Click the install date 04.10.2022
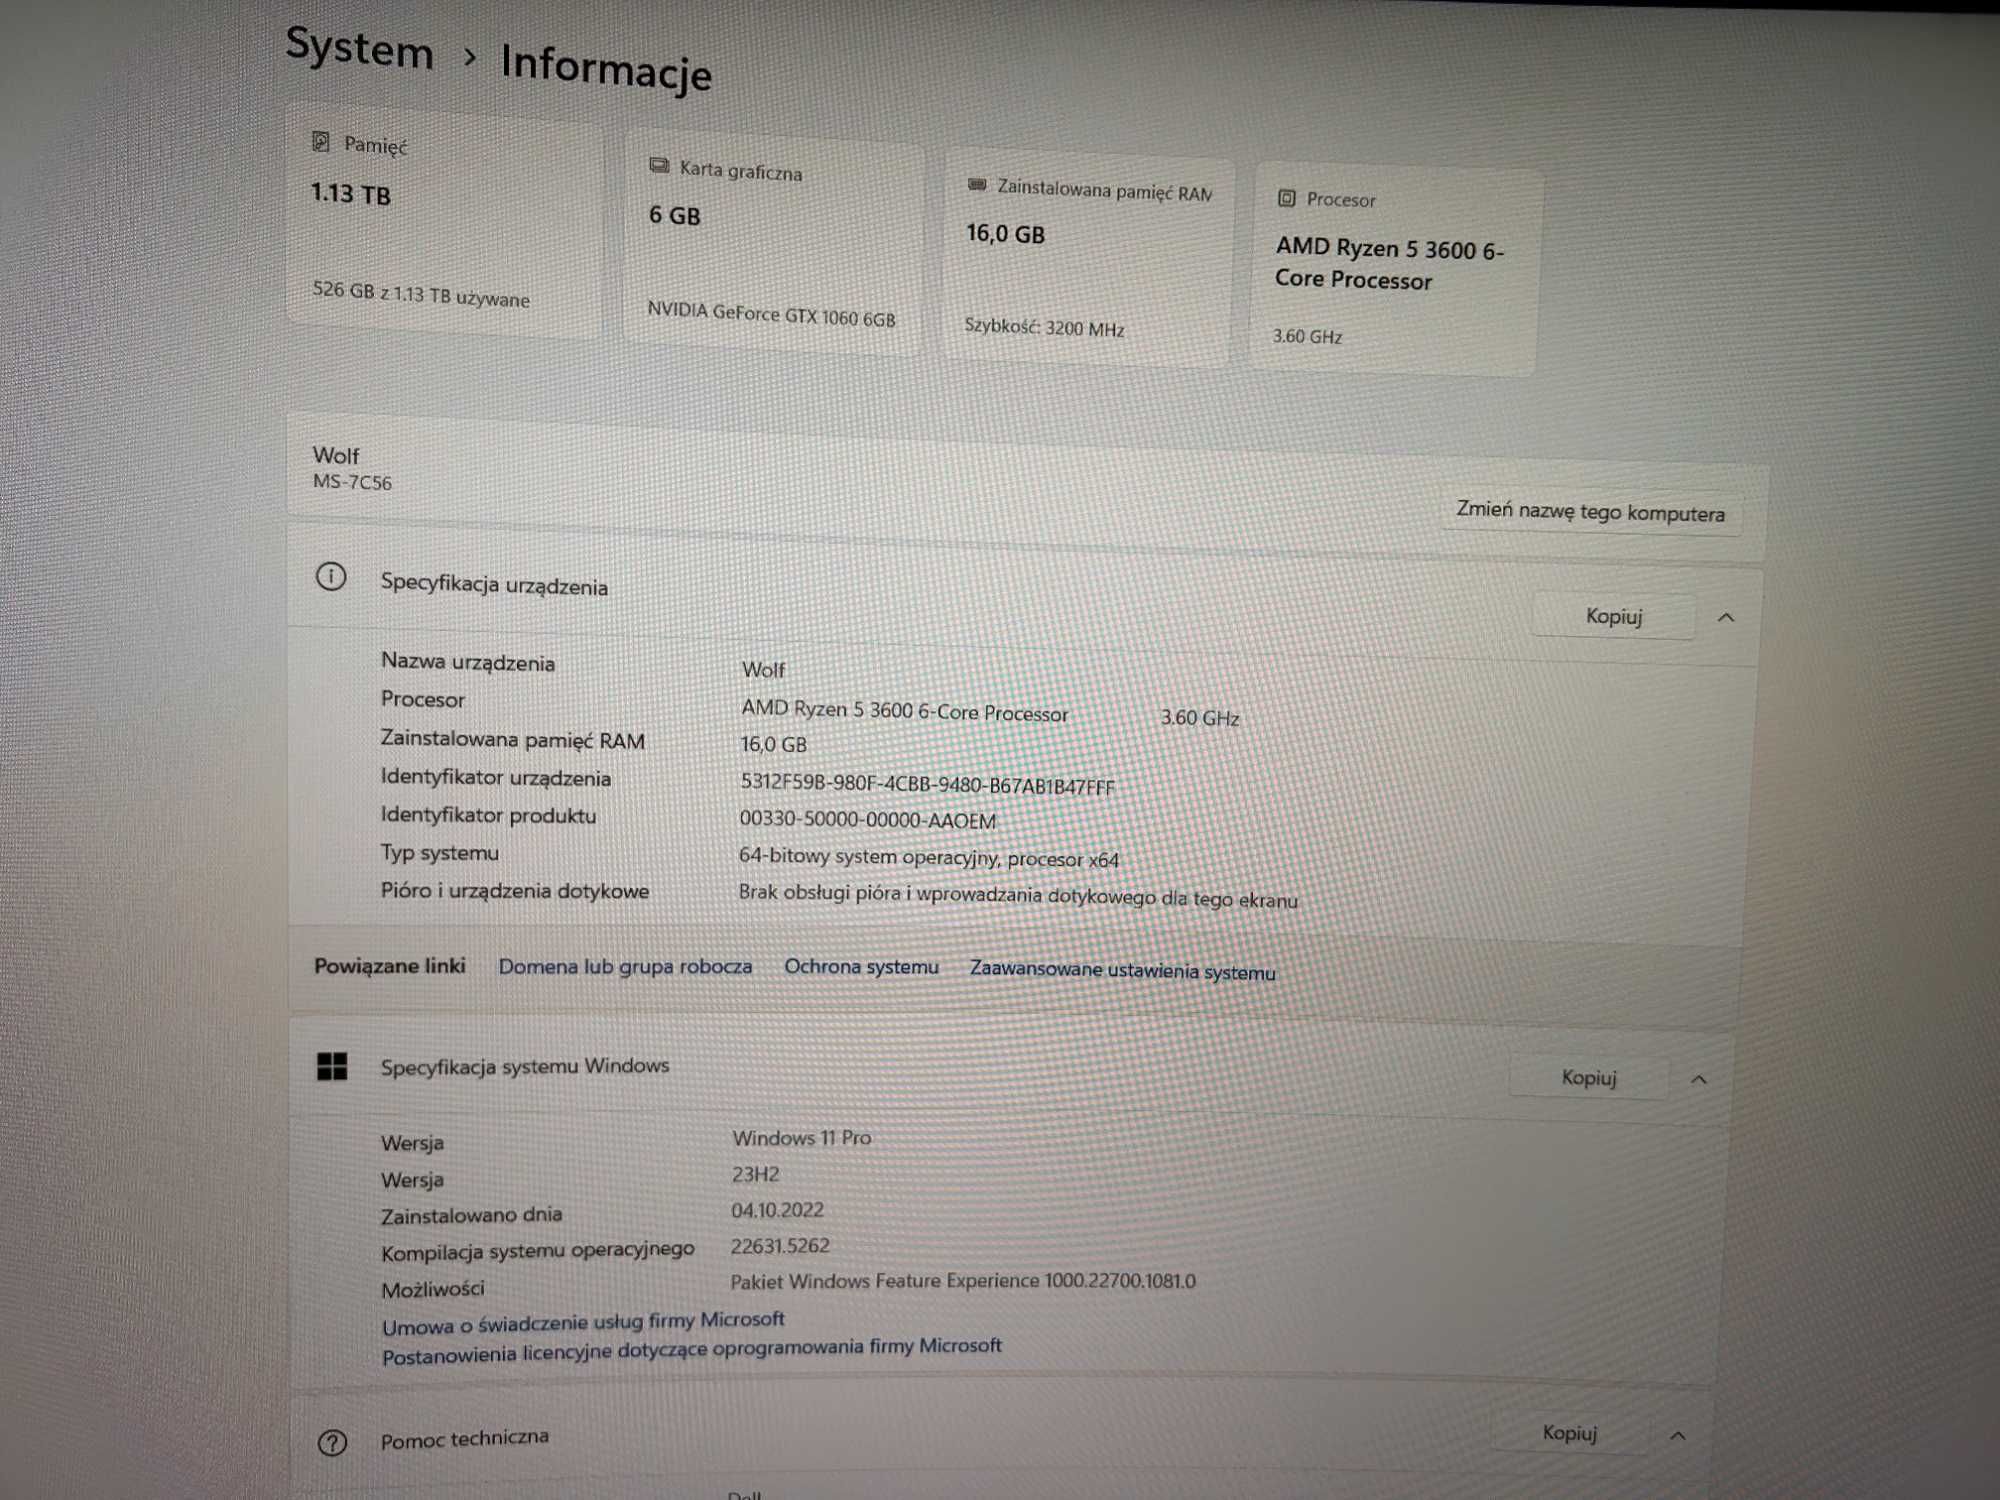This screenshot has width=2000, height=1500. pyautogui.click(x=777, y=1210)
